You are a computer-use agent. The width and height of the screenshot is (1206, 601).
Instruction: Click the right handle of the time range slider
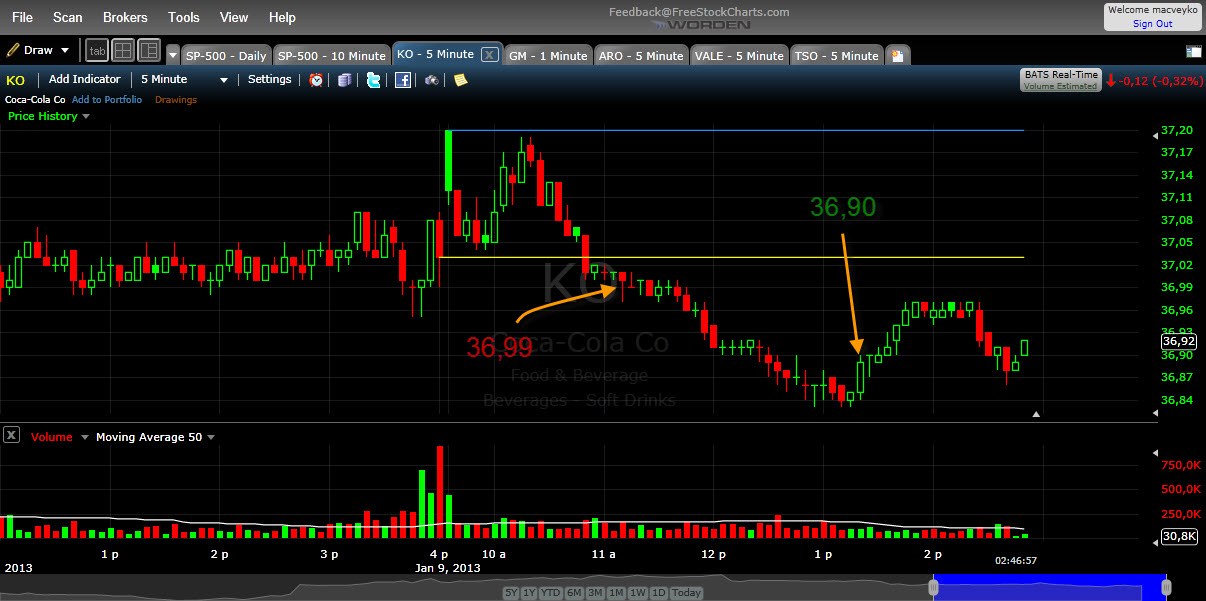tap(1167, 588)
